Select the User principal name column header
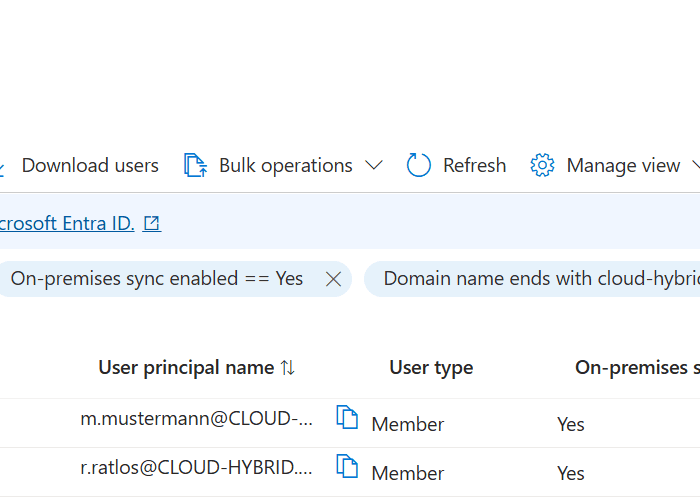The height and width of the screenshot is (497, 700). (186, 368)
